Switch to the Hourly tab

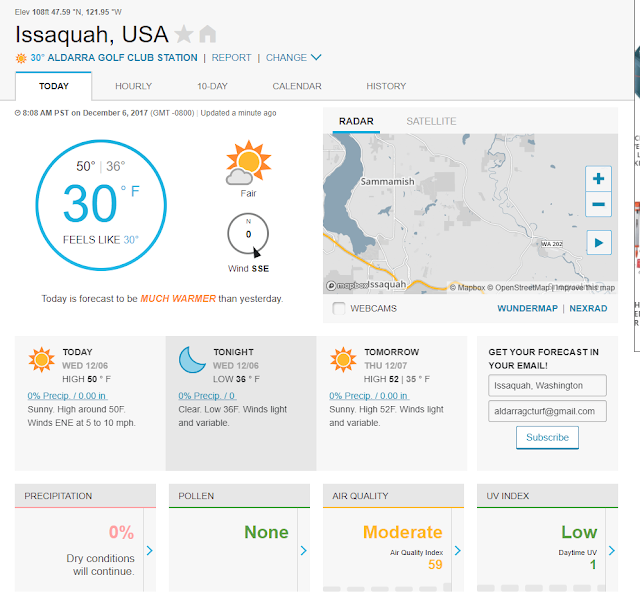click(x=133, y=86)
